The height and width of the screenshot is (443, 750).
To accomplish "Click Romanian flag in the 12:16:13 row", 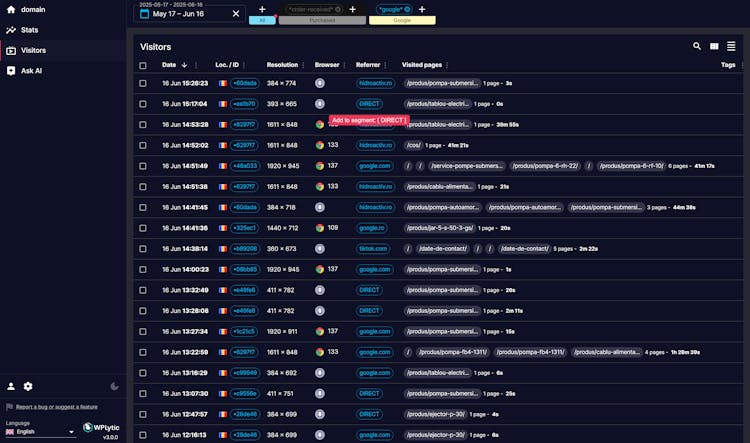I will pyautogui.click(x=222, y=435).
